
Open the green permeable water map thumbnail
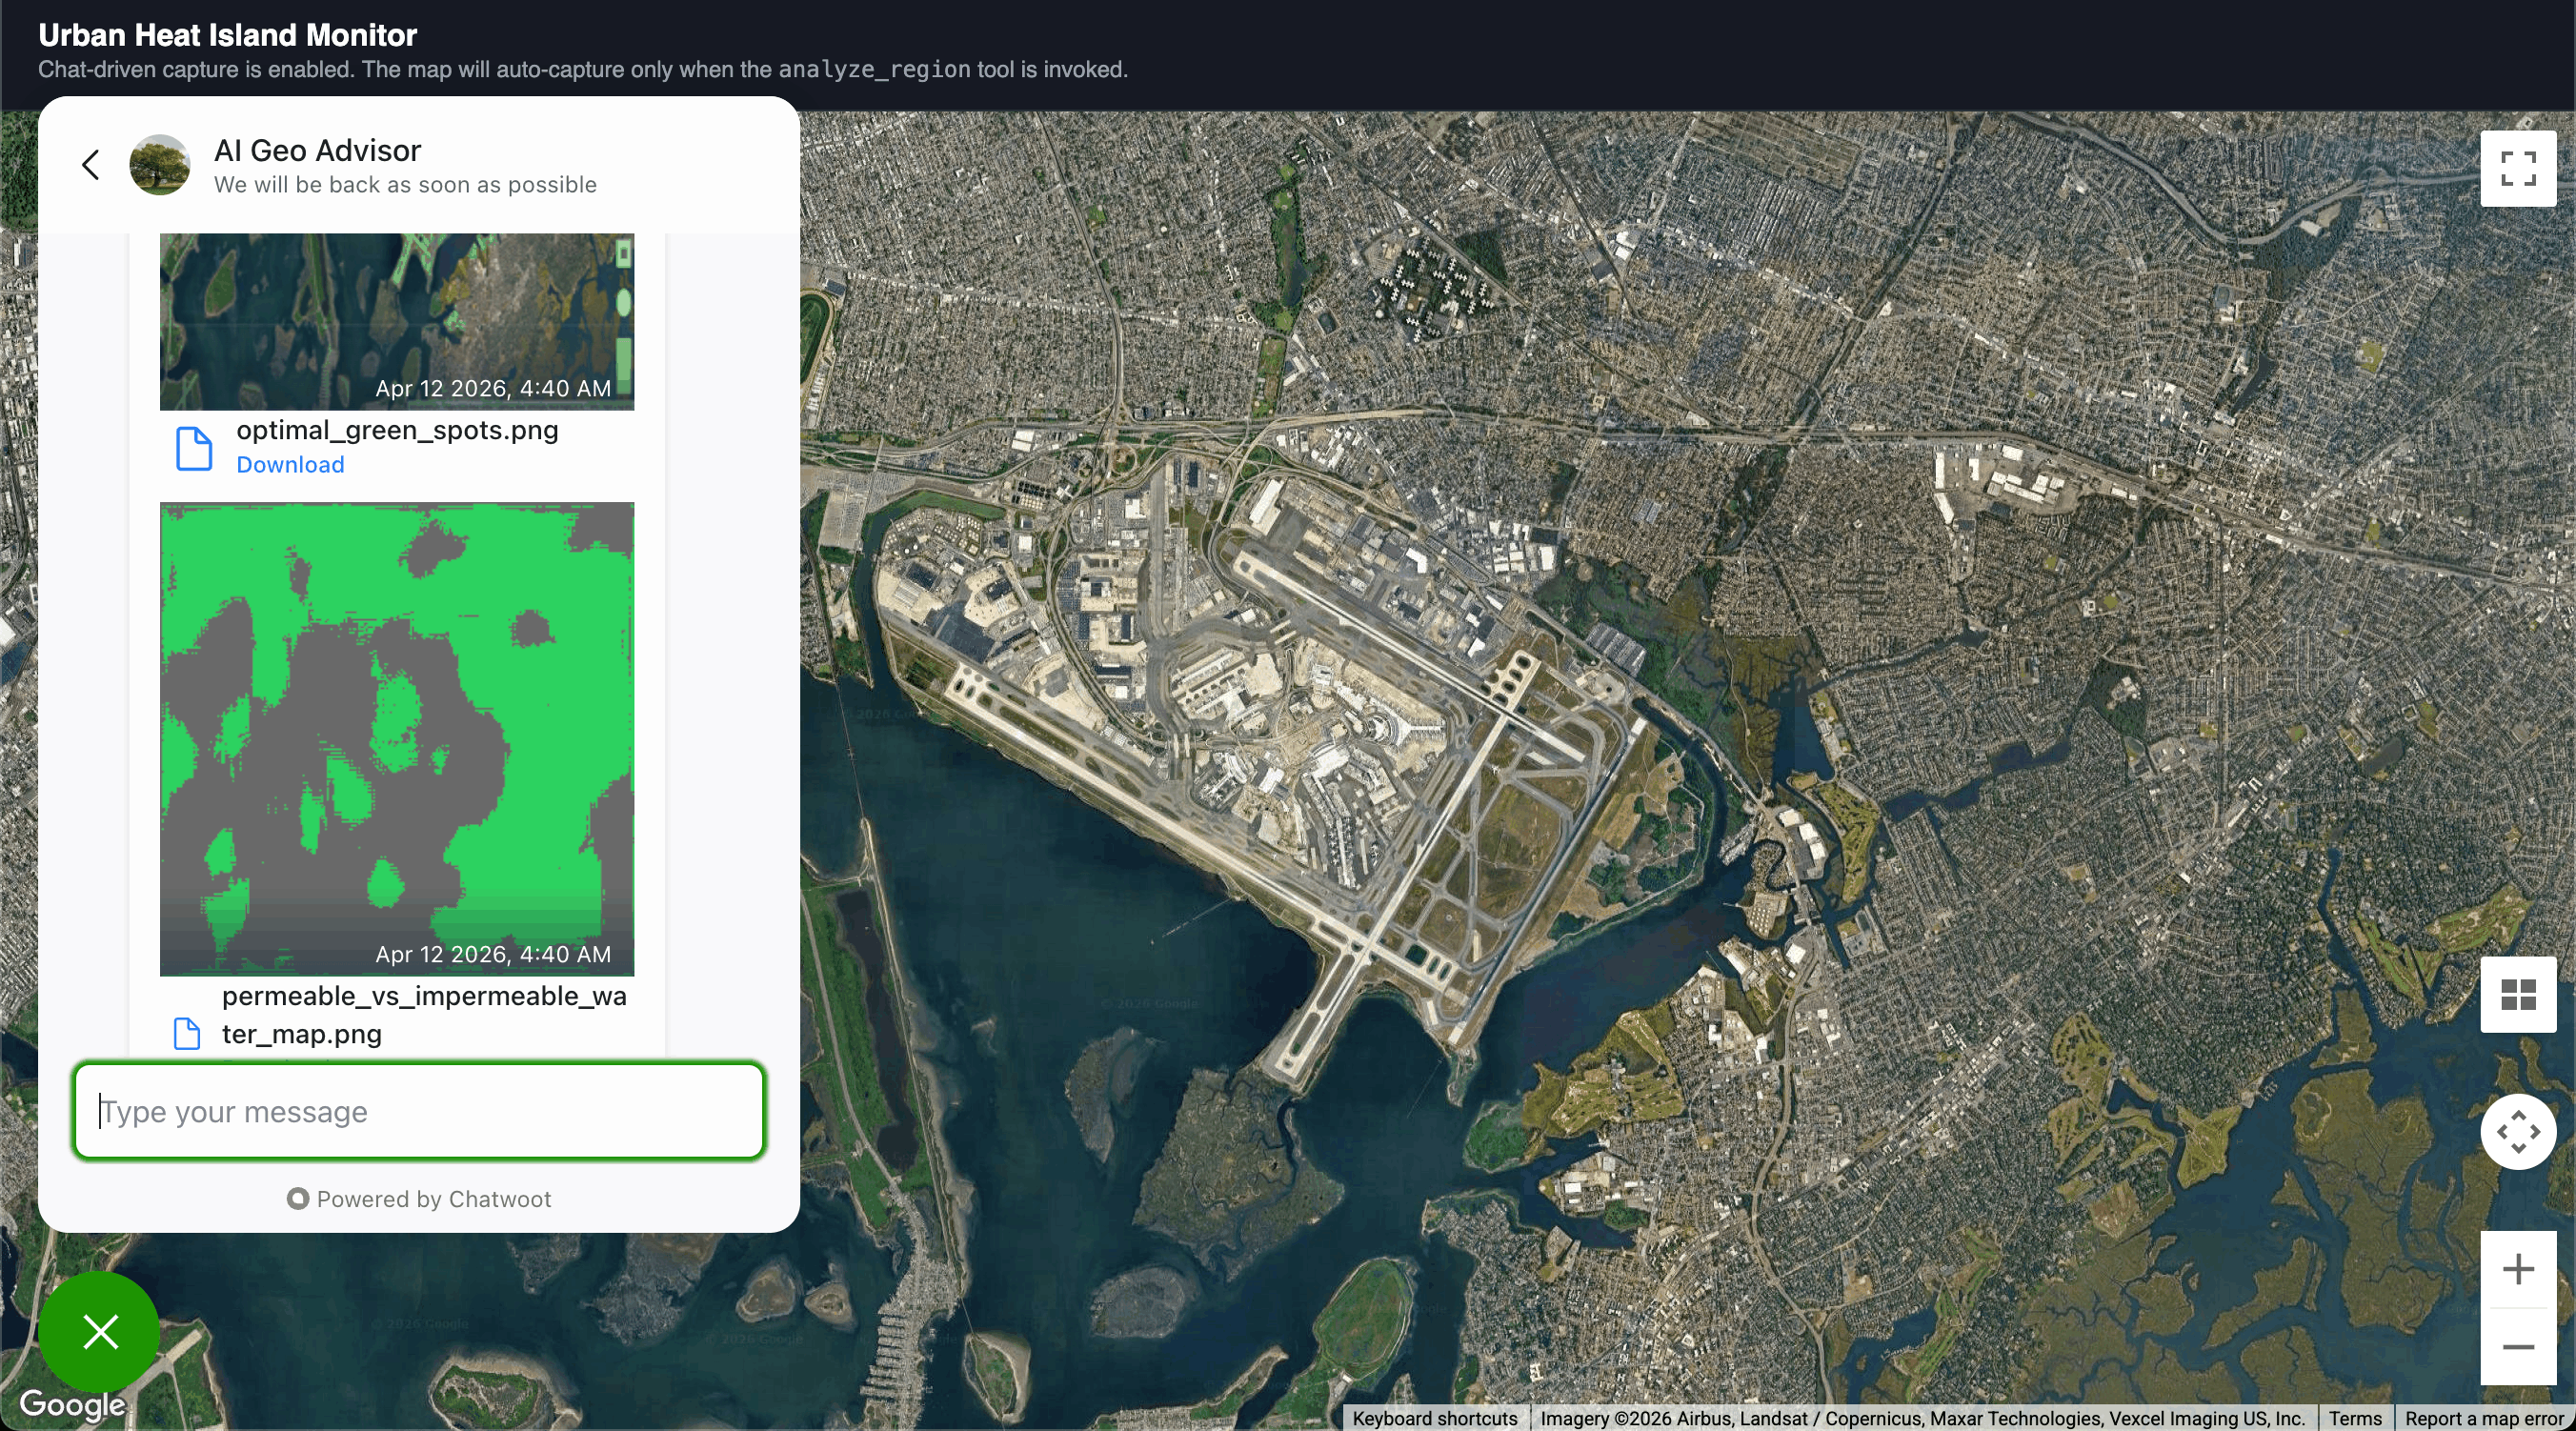point(396,738)
